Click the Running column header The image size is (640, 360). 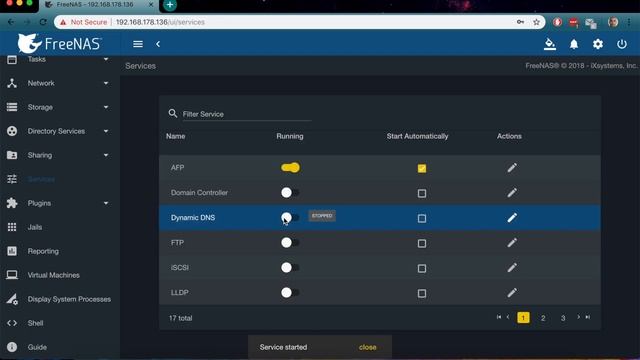290,136
